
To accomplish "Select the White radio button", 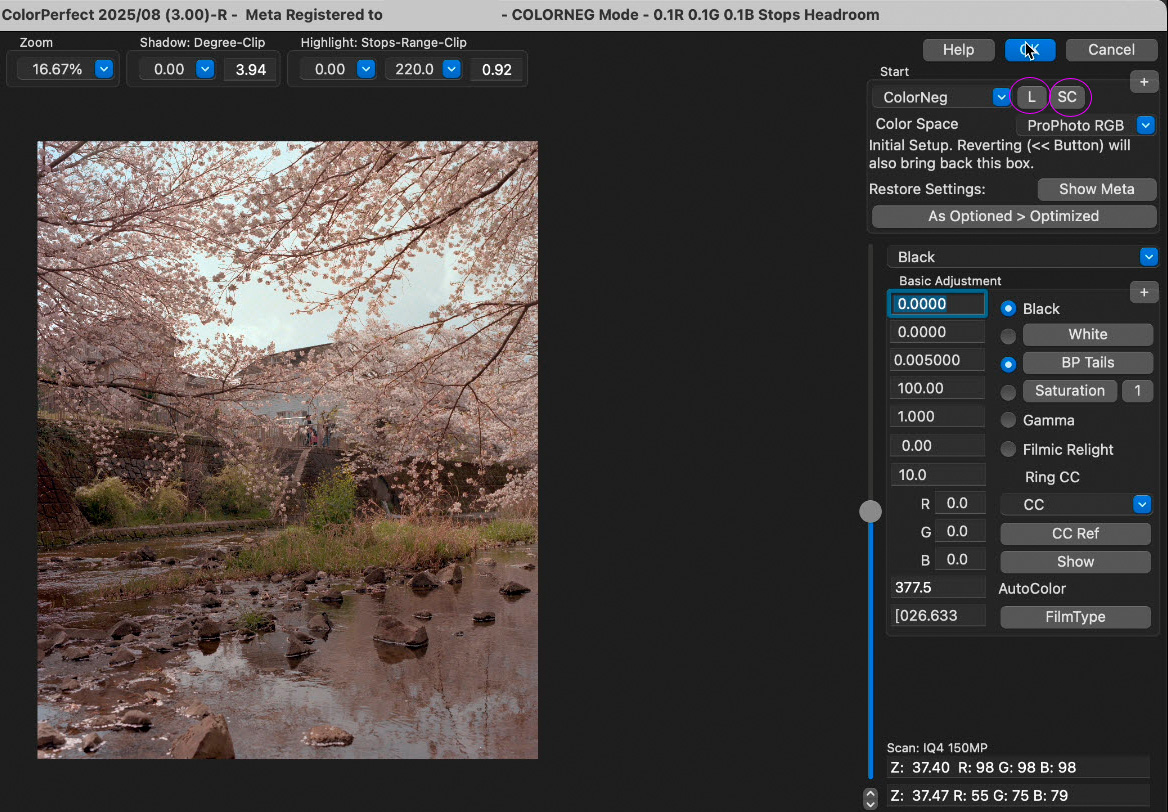I will [x=1008, y=336].
